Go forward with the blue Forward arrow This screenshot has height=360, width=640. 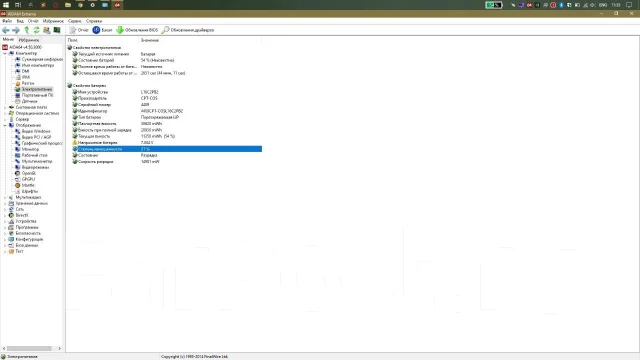pos(16,30)
